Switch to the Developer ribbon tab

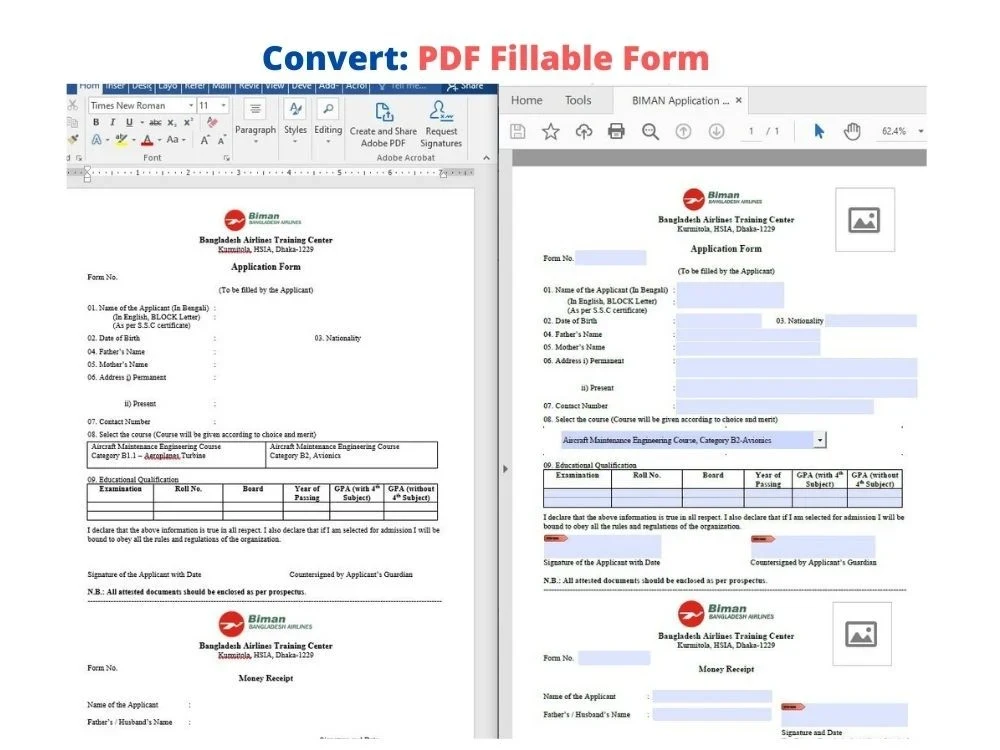click(x=301, y=86)
